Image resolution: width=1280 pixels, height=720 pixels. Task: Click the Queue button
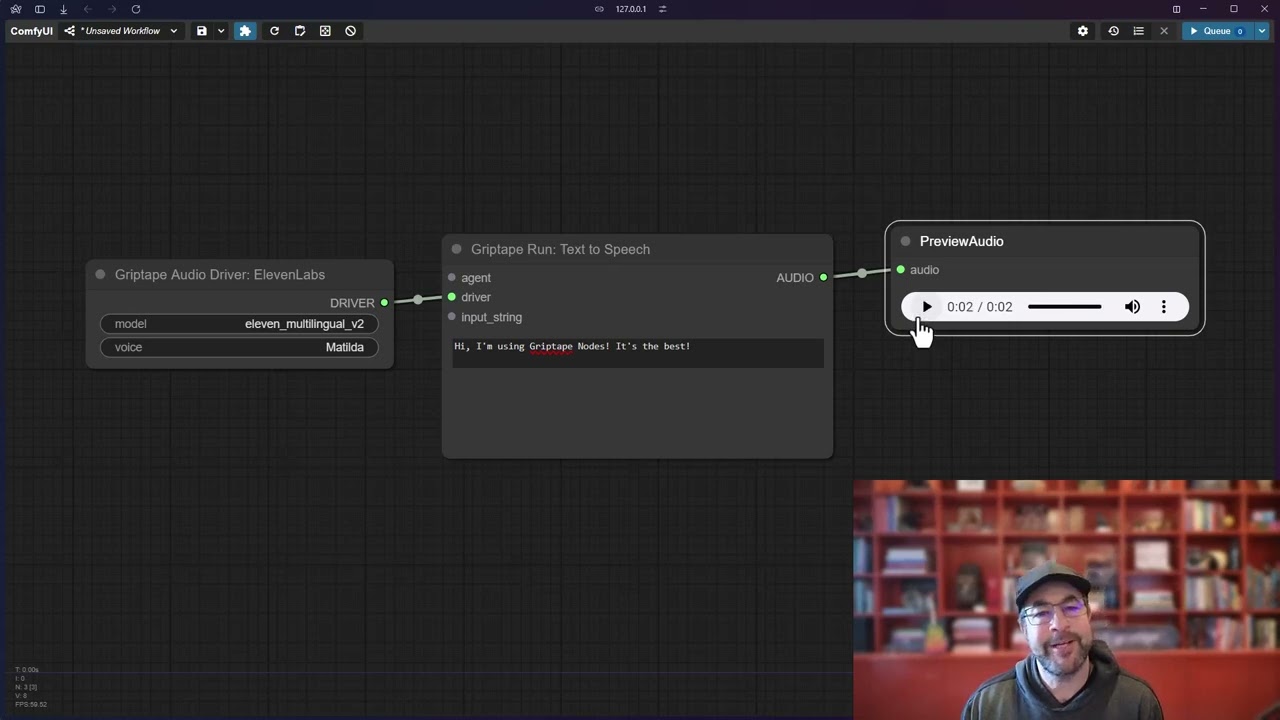[x=1217, y=31]
